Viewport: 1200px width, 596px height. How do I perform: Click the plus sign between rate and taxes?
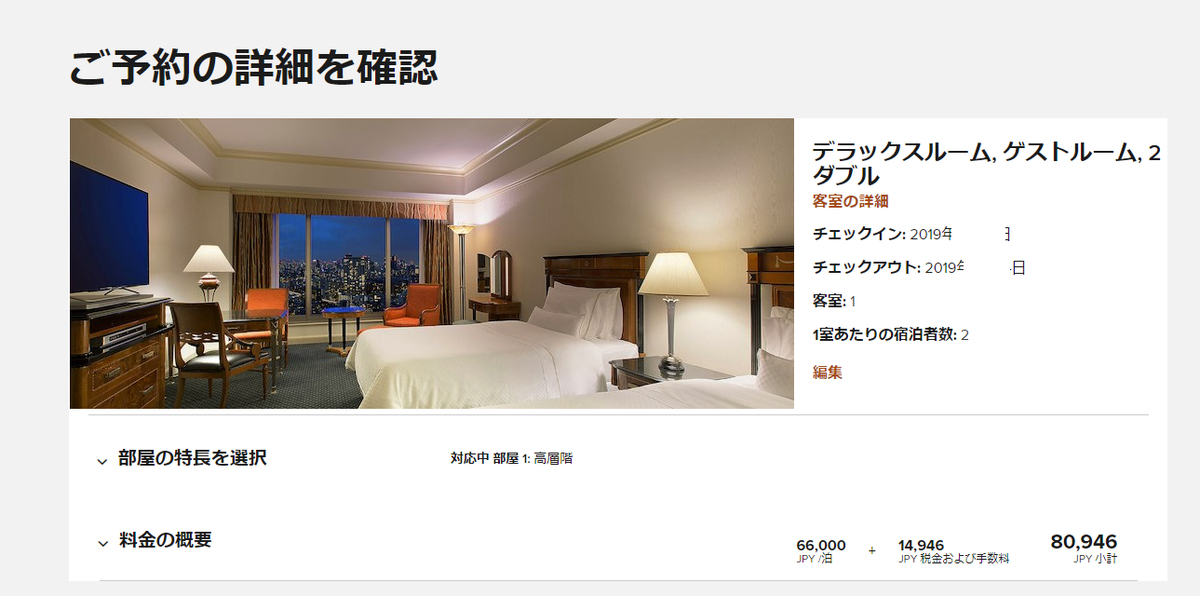[x=872, y=550]
